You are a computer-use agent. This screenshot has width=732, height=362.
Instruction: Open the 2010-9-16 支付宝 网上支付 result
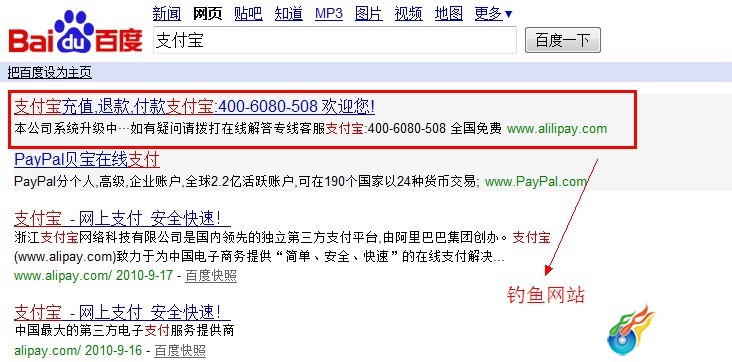[x=122, y=312]
